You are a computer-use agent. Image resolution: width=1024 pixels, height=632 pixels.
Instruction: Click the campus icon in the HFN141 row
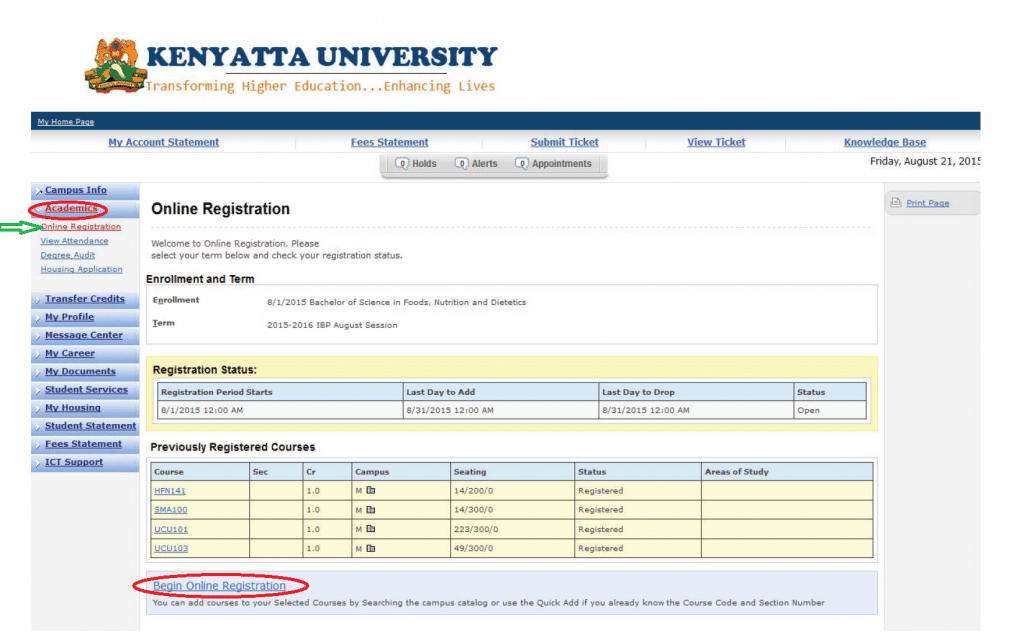click(370, 491)
